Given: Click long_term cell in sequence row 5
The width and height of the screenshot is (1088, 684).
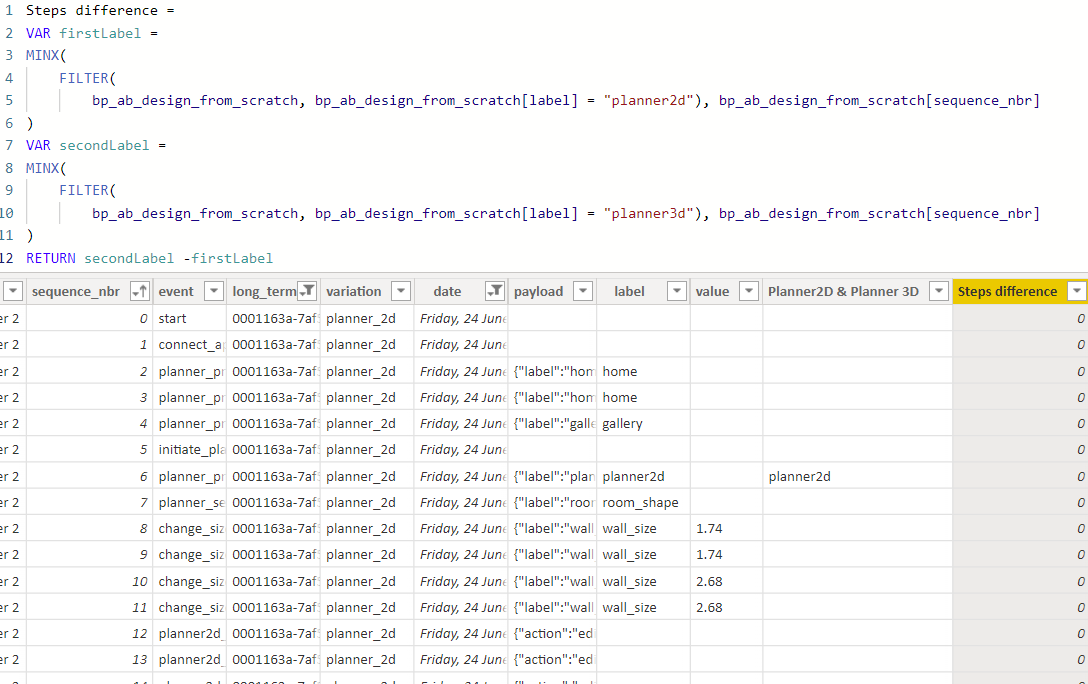Looking at the screenshot, I should pyautogui.click(x=274, y=450).
